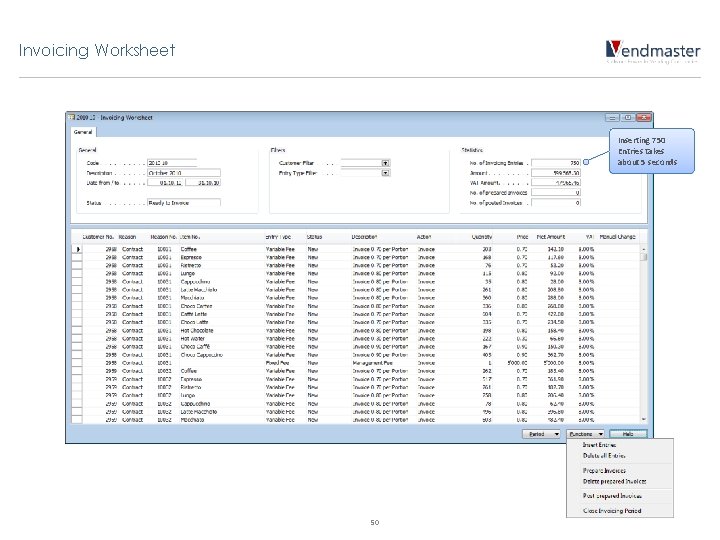Maximize the Invoicing Worksheet window

click(x=627, y=118)
